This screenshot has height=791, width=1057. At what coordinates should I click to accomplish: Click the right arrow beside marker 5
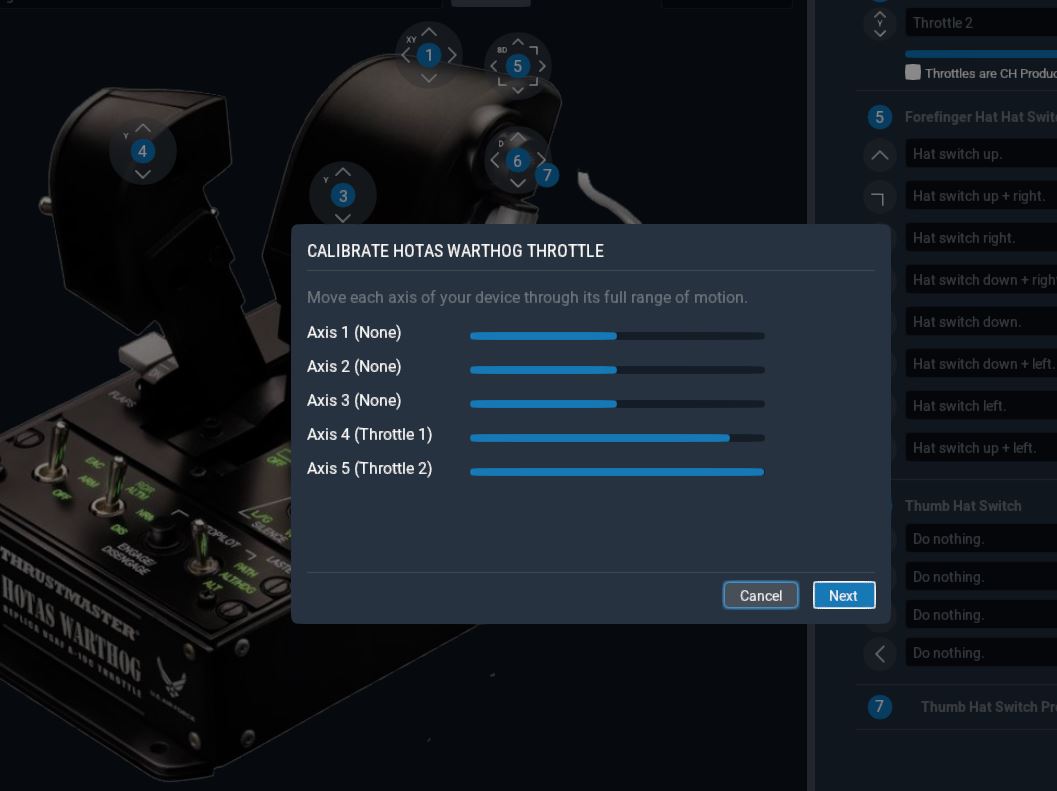[541, 66]
